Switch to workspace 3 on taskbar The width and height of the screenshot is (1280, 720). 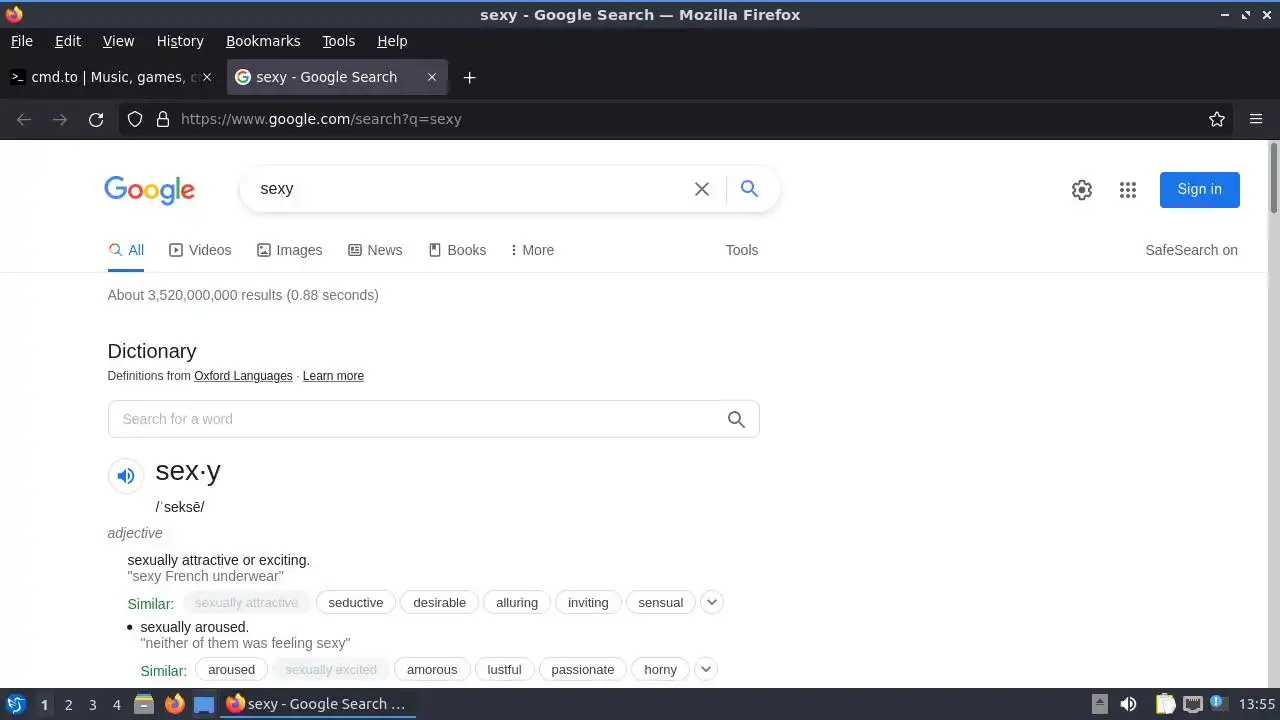pyautogui.click(x=92, y=704)
